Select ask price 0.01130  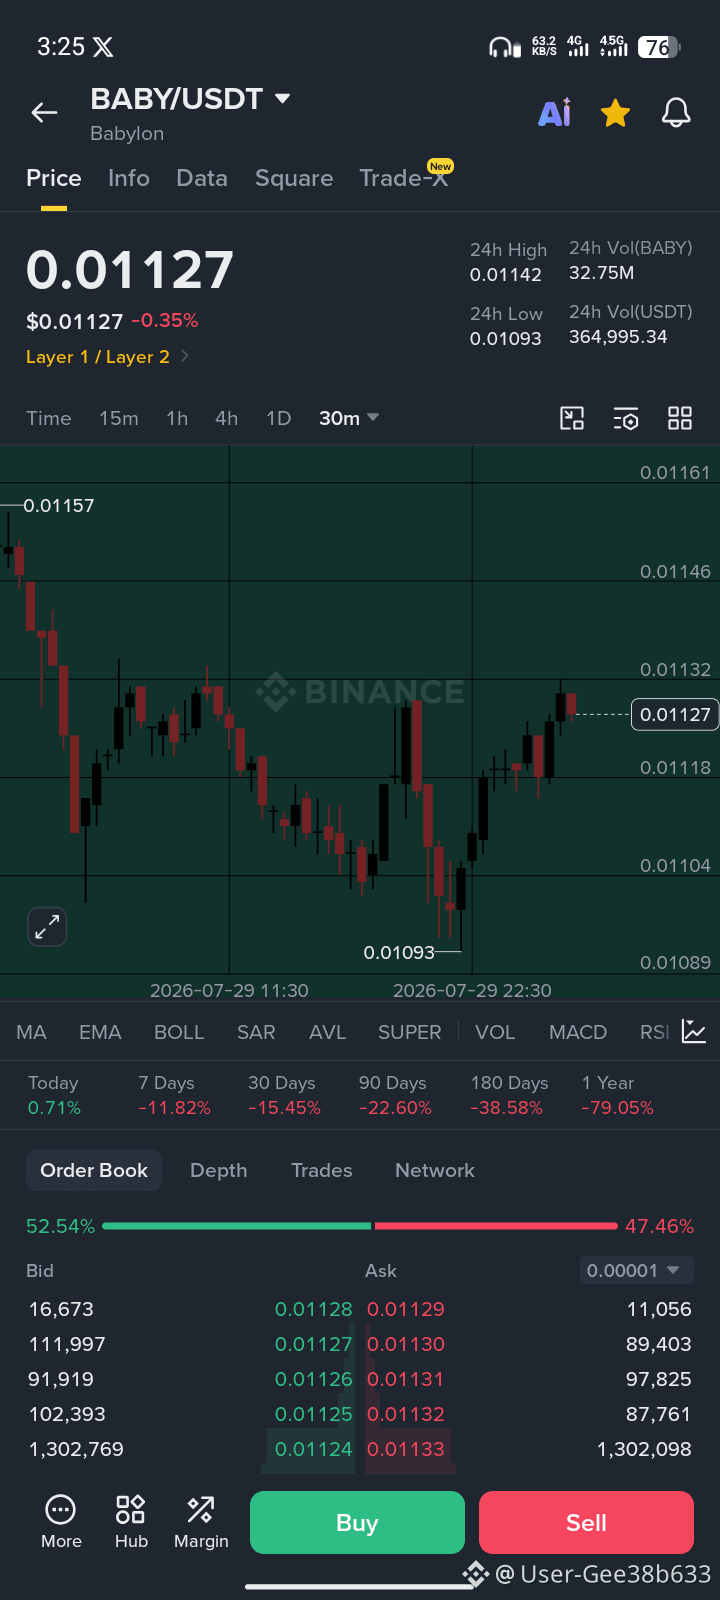click(406, 1344)
